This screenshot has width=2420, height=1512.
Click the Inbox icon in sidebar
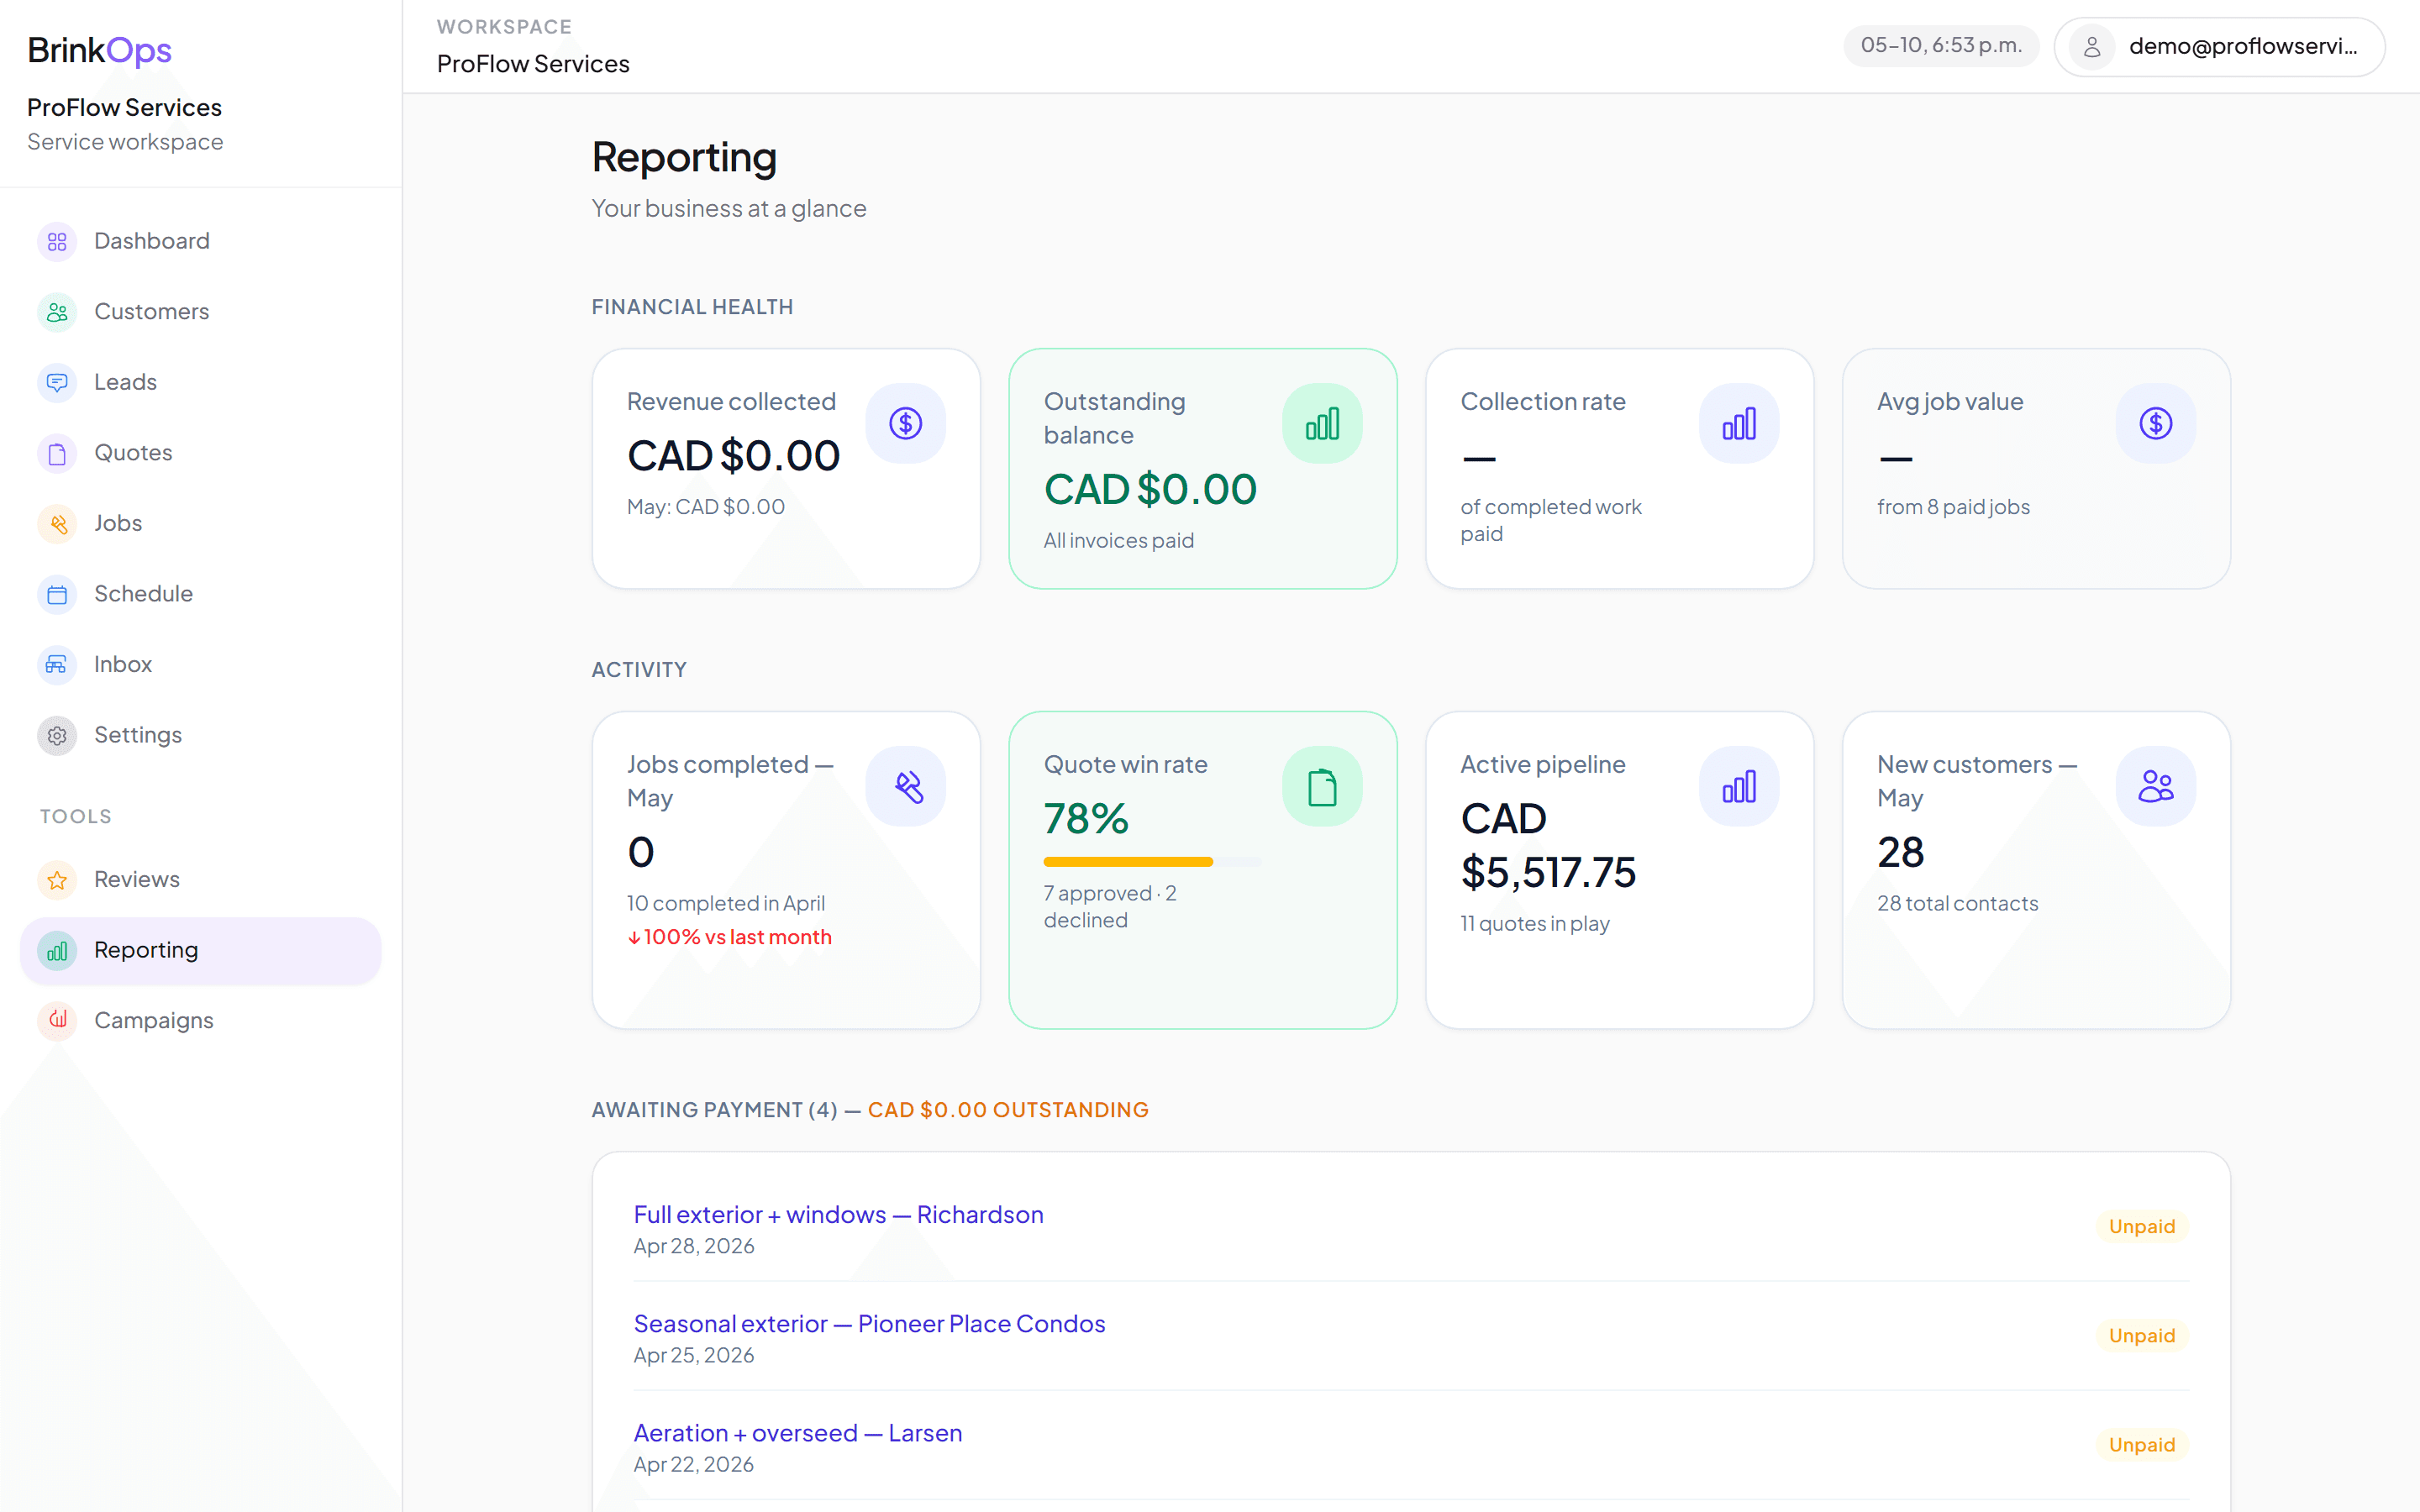pos(57,664)
